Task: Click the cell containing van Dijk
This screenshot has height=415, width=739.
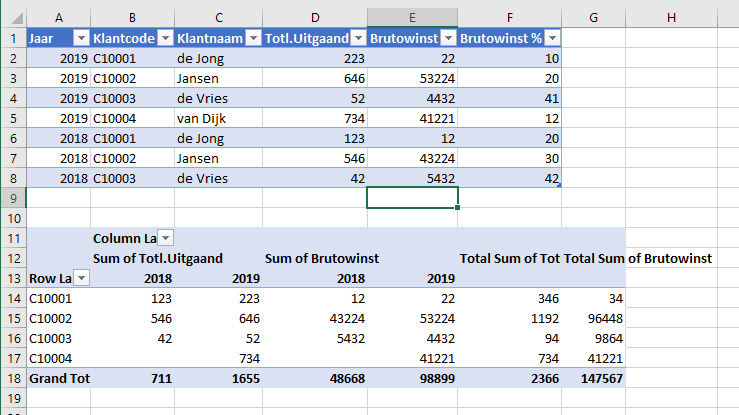Action: [x=218, y=118]
